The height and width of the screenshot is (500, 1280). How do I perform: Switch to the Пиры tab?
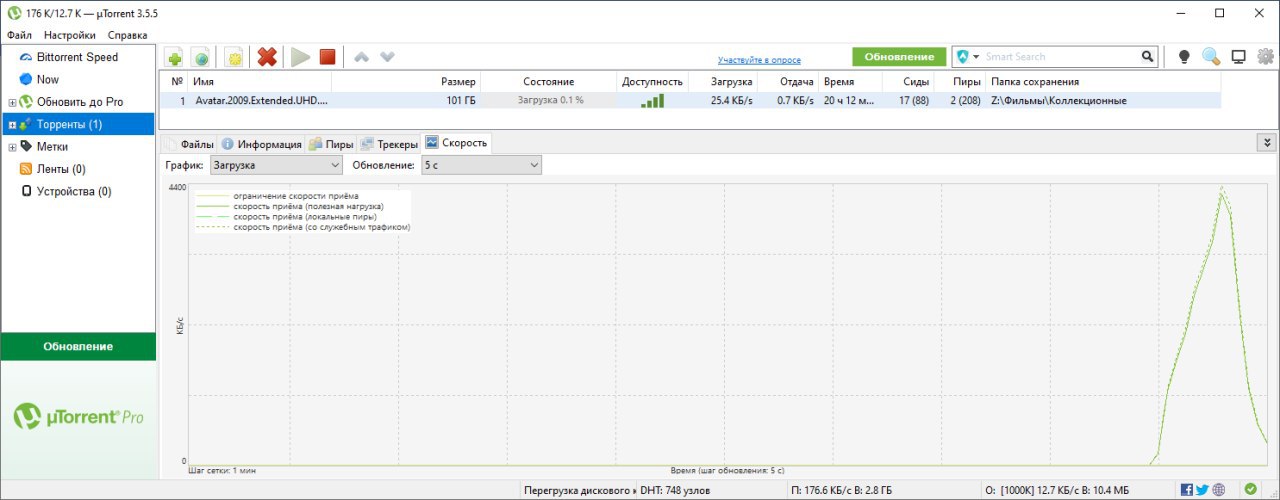(x=331, y=144)
